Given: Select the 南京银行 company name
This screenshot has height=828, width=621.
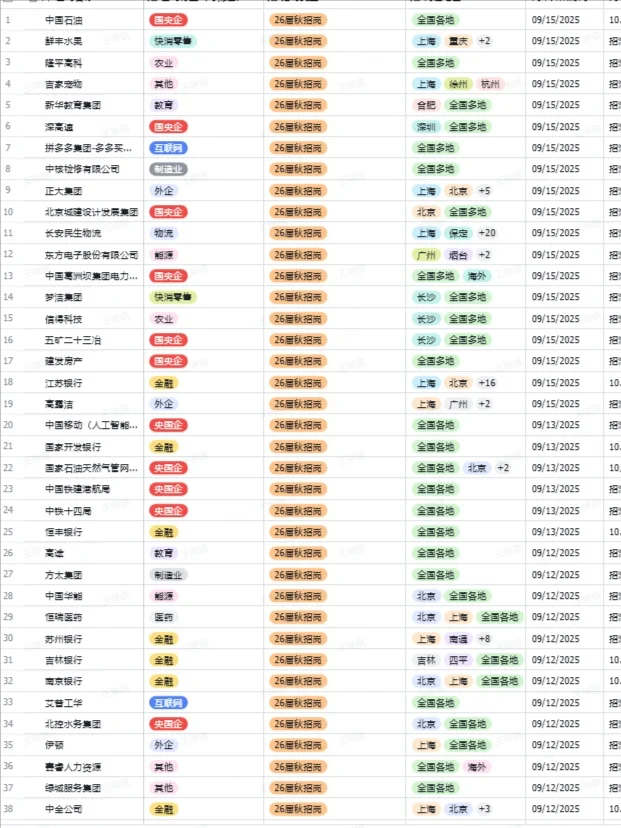Looking at the screenshot, I should [63, 681].
